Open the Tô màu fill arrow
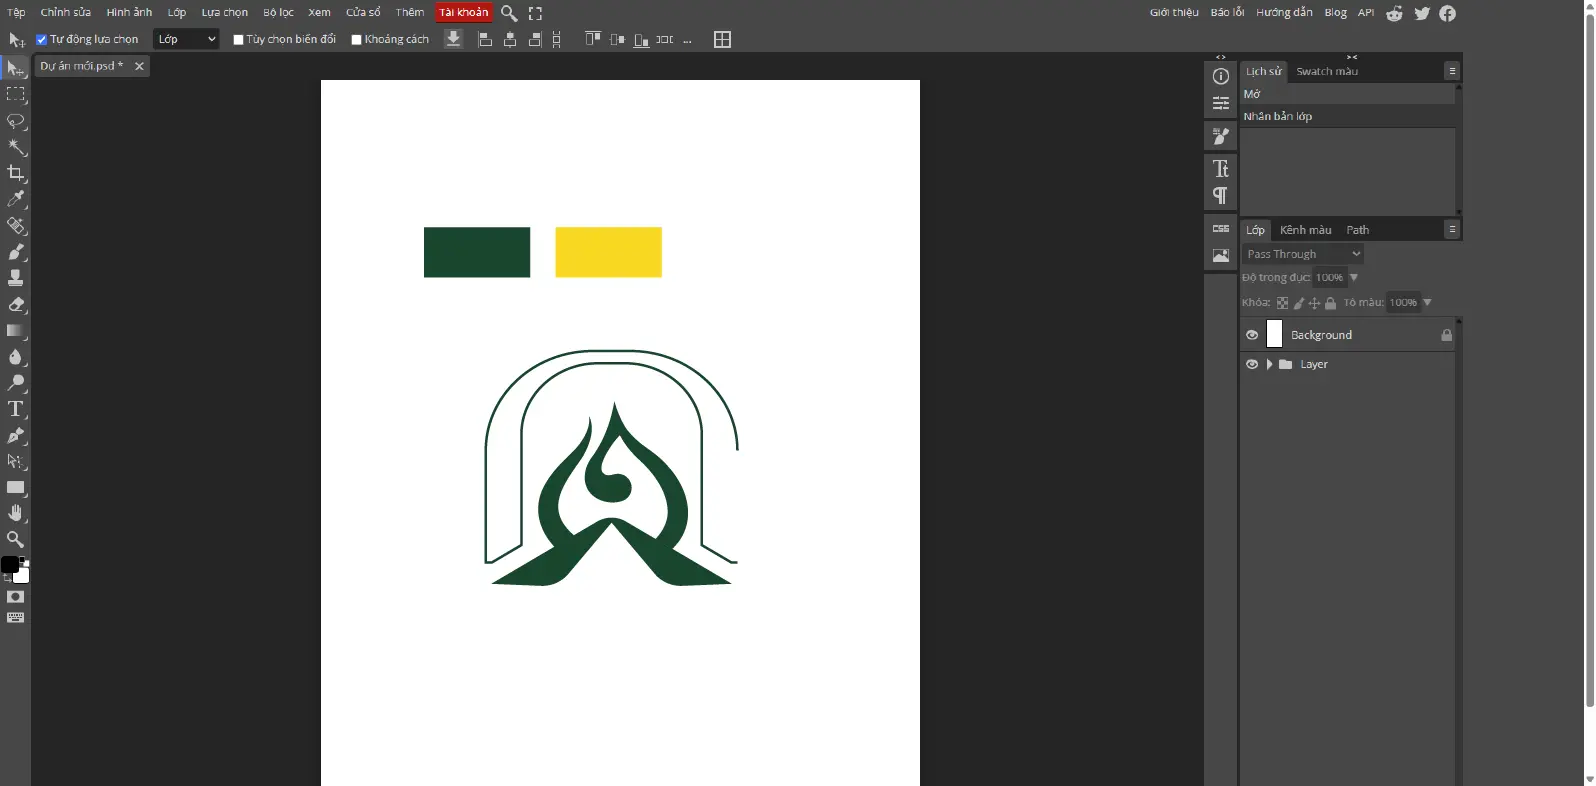Screen dimensions: 1596x786 [1427, 302]
